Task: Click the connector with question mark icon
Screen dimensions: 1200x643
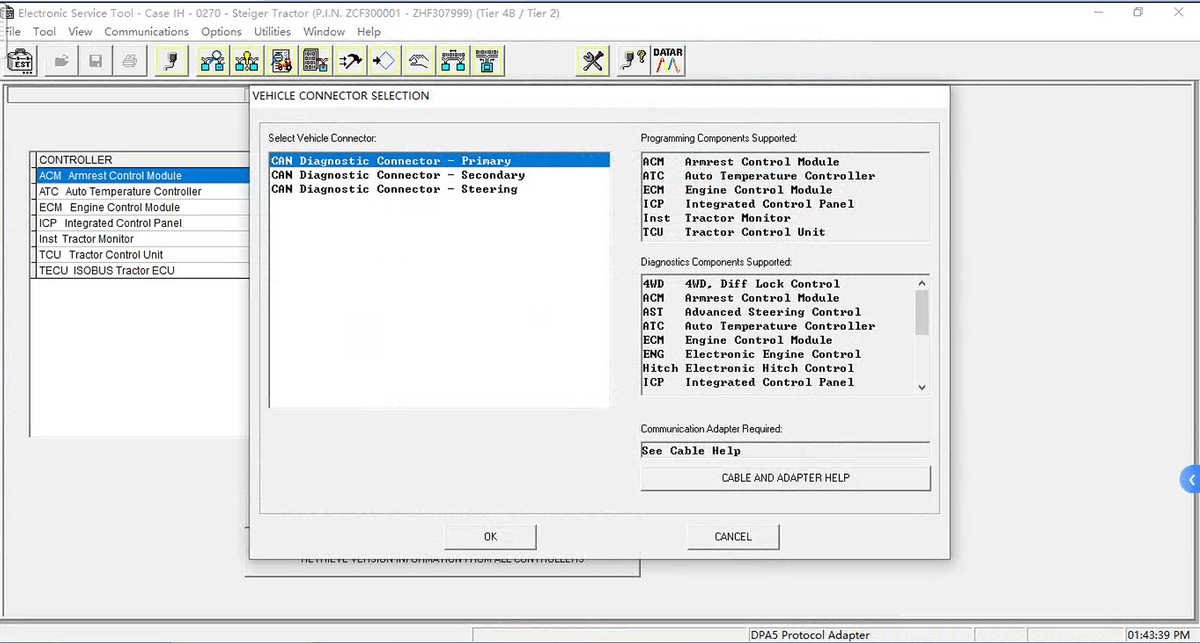Action: [632, 62]
